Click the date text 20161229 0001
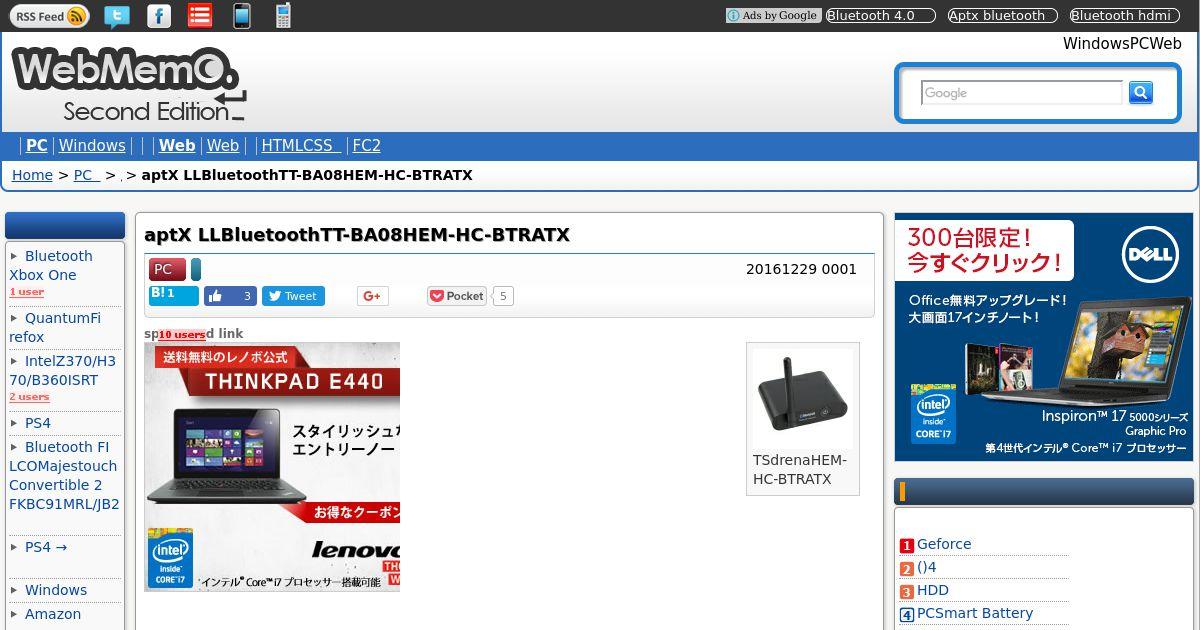 (x=801, y=269)
